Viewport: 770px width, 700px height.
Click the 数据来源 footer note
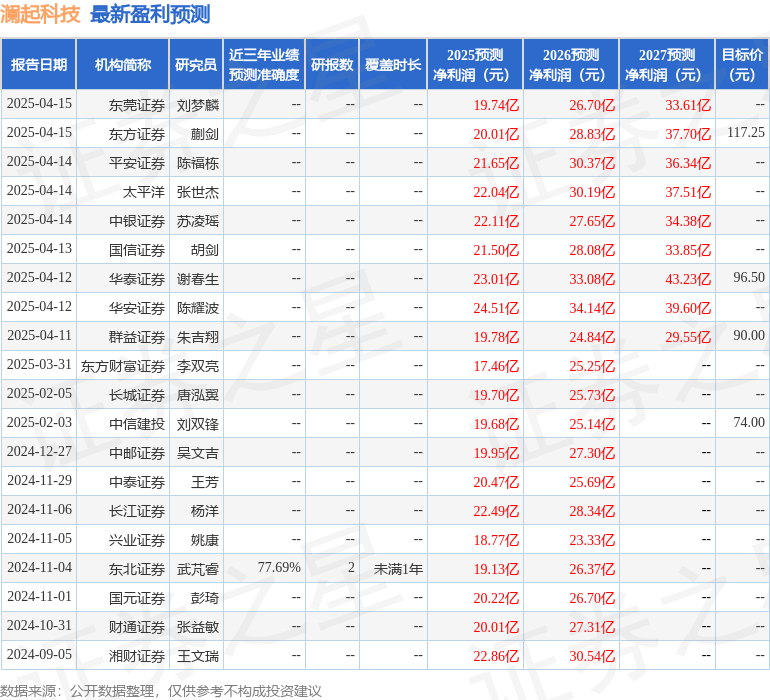(160, 691)
